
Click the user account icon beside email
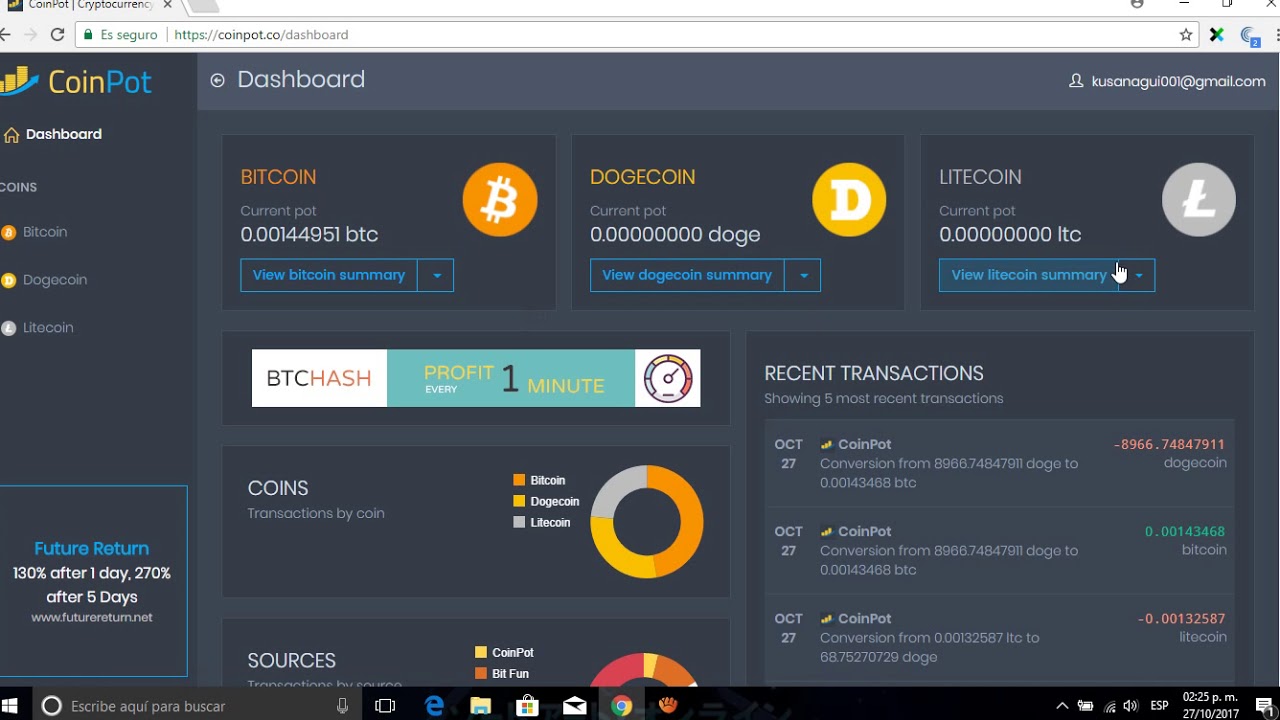pos(1076,81)
